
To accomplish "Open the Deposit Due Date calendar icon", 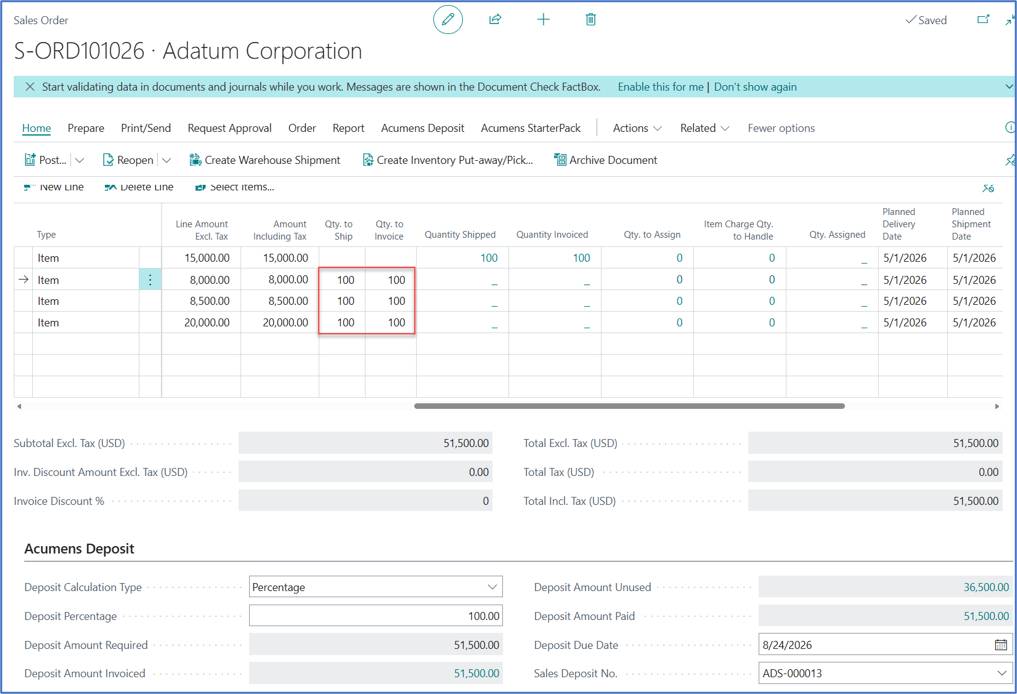I will point(1001,645).
